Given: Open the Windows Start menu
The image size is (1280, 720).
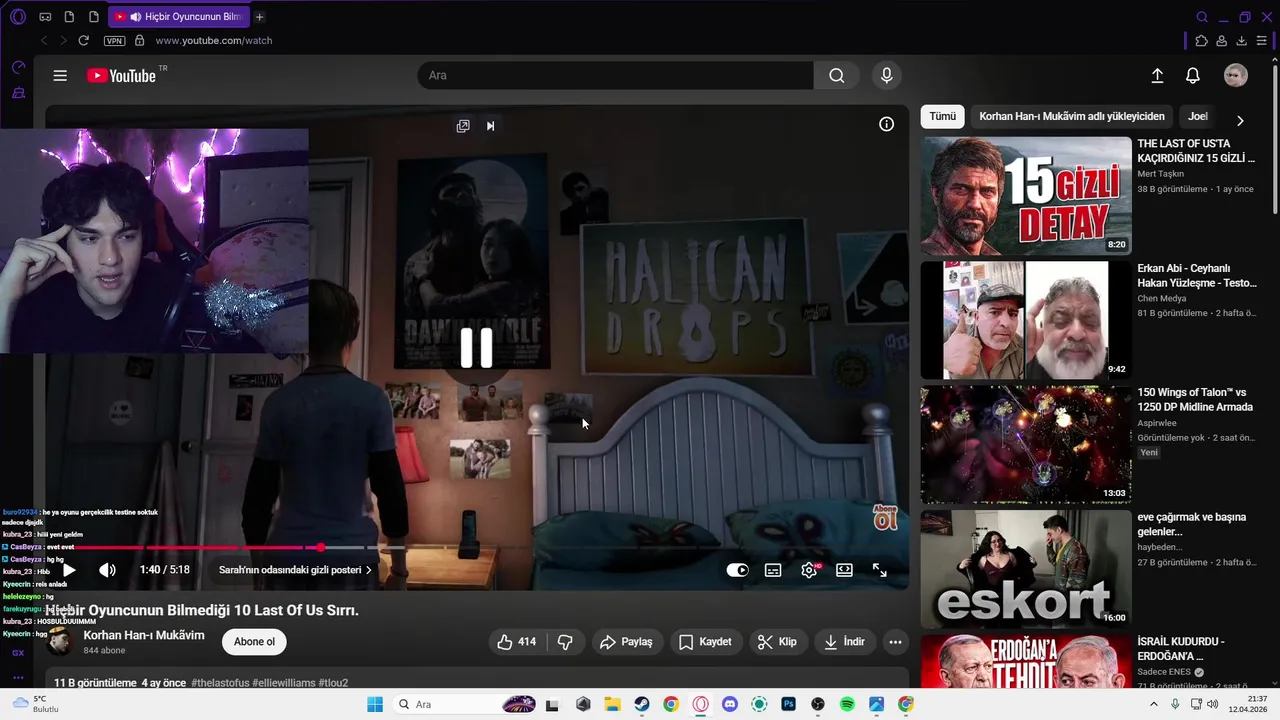Looking at the screenshot, I should [x=375, y=705].
